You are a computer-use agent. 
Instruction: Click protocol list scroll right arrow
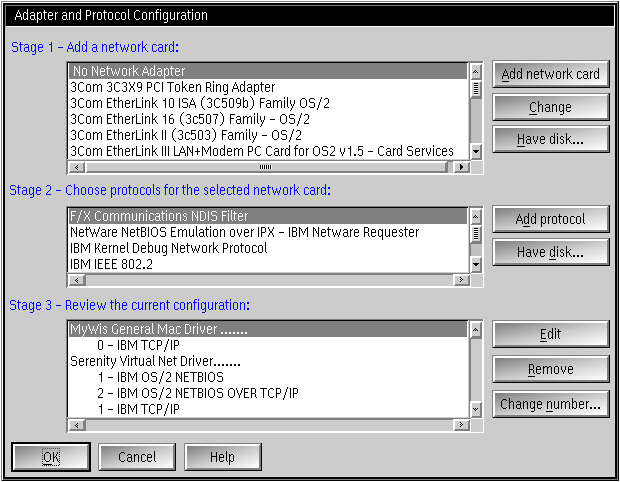[x=461, y=280]
